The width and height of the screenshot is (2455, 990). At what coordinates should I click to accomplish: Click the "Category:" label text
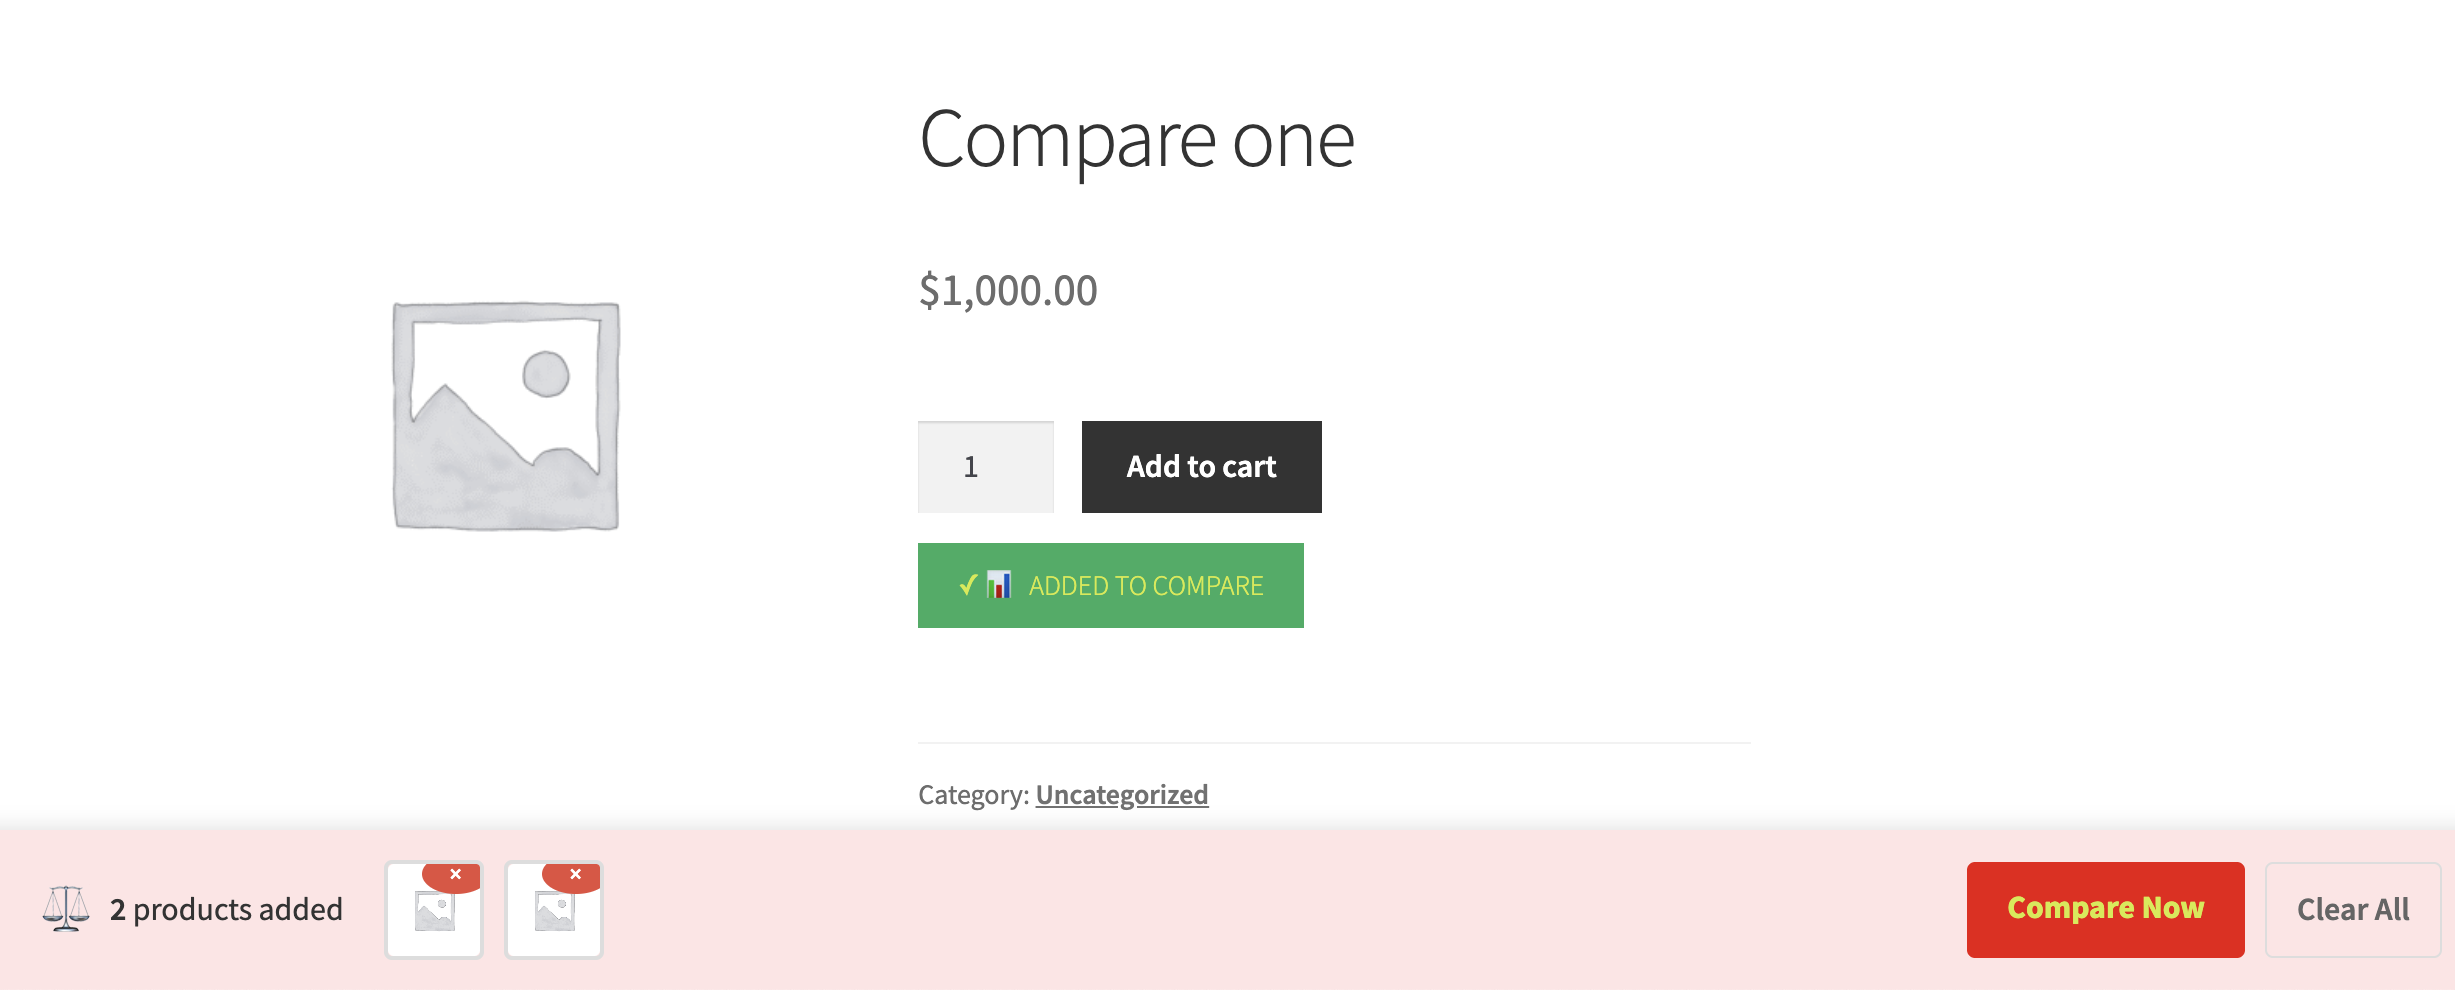[x=973, y=795]
